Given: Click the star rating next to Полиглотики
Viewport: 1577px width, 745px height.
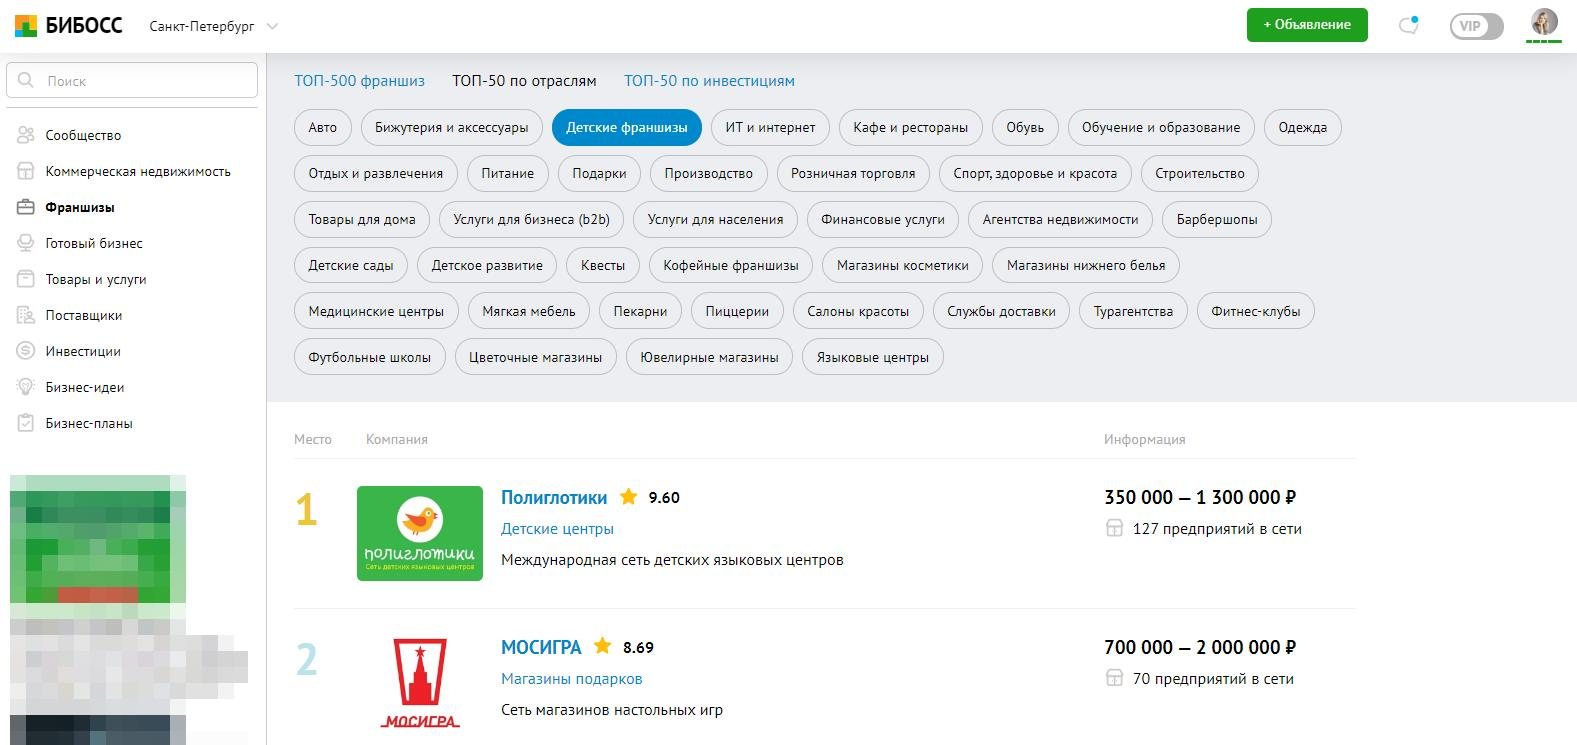Looking at the screenshot, I should point(628,497).
